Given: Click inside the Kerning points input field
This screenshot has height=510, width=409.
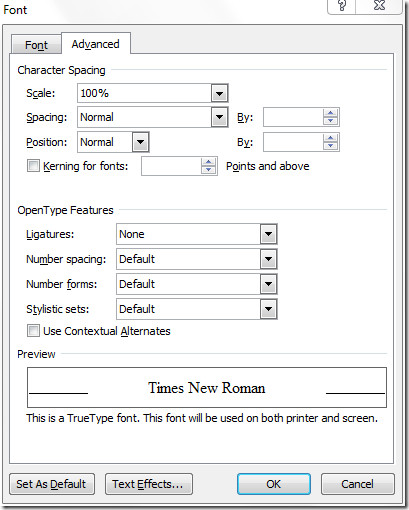Looking at the screenshot, I should tap(171, 166).
